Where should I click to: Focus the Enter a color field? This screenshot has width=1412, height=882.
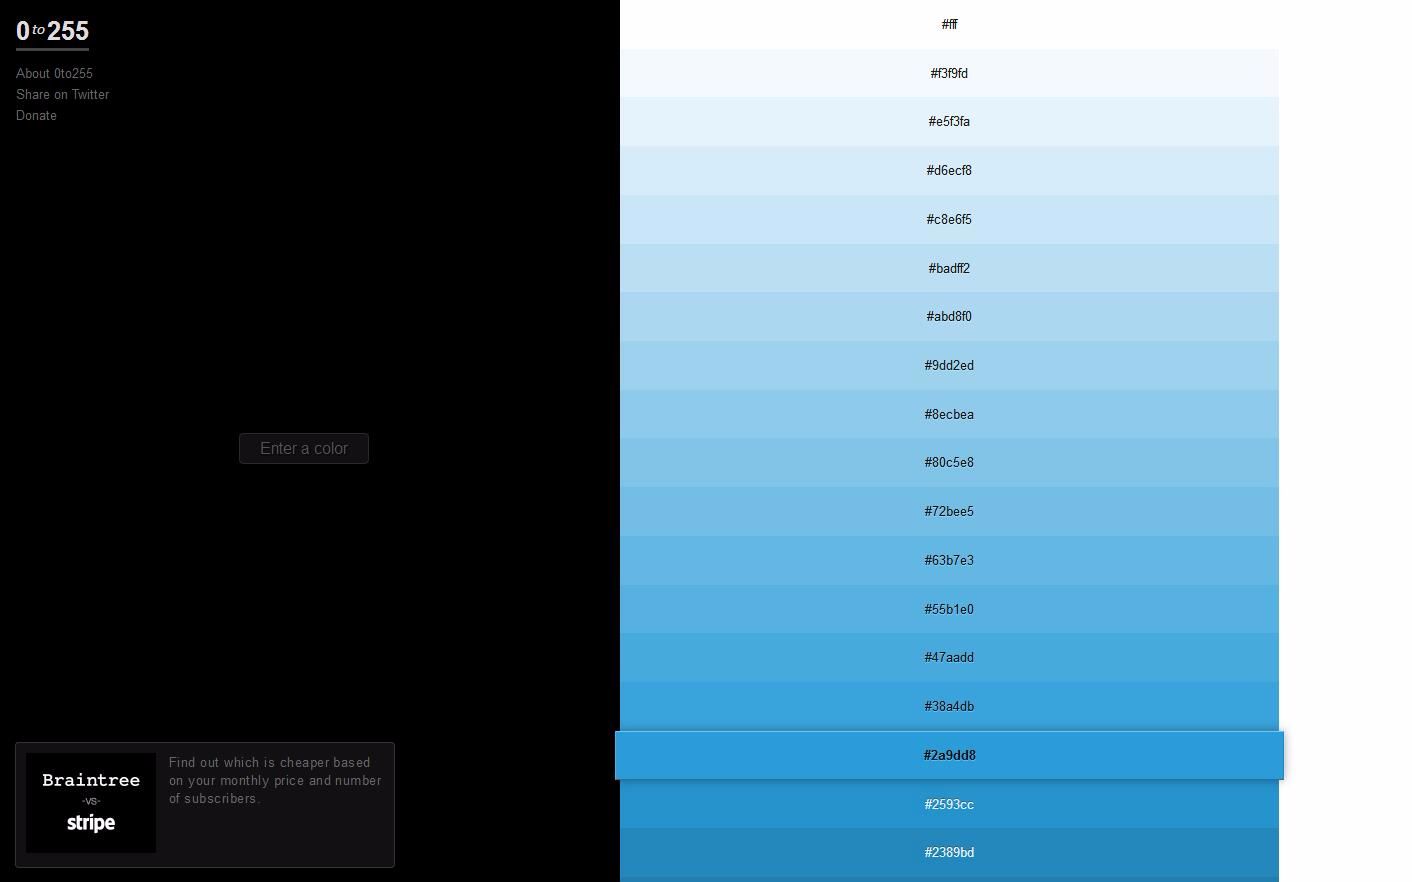click(x=304, y=449)
